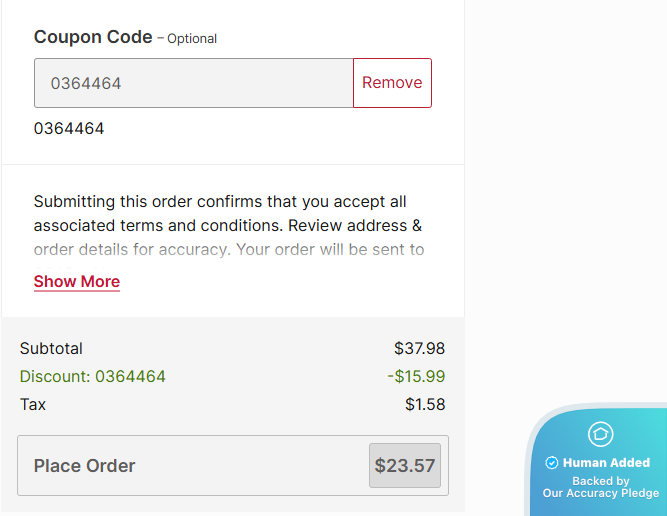Click the Backed by line in the badge
Viewport: 667px width, 516px height.
[x=600, y=481]
